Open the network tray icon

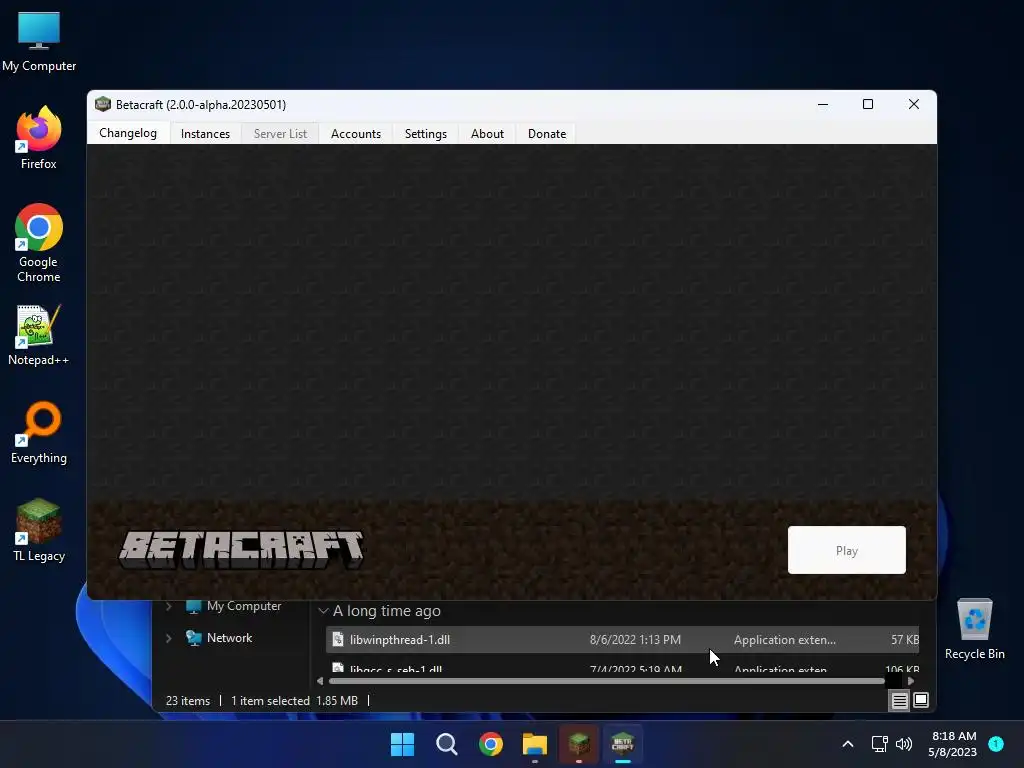880,744
